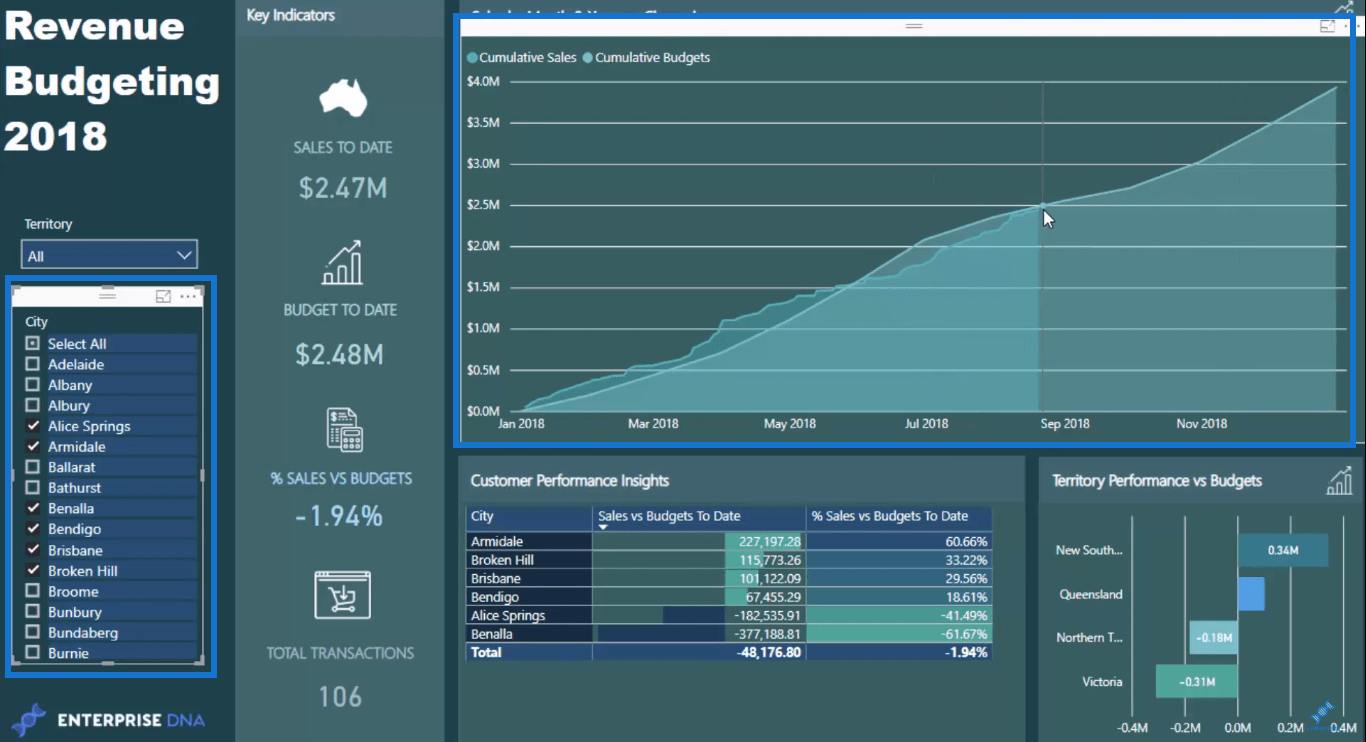Uncheck the Broken Hill checkbox
Screen dimensions: 1366x742
(33, 571)
